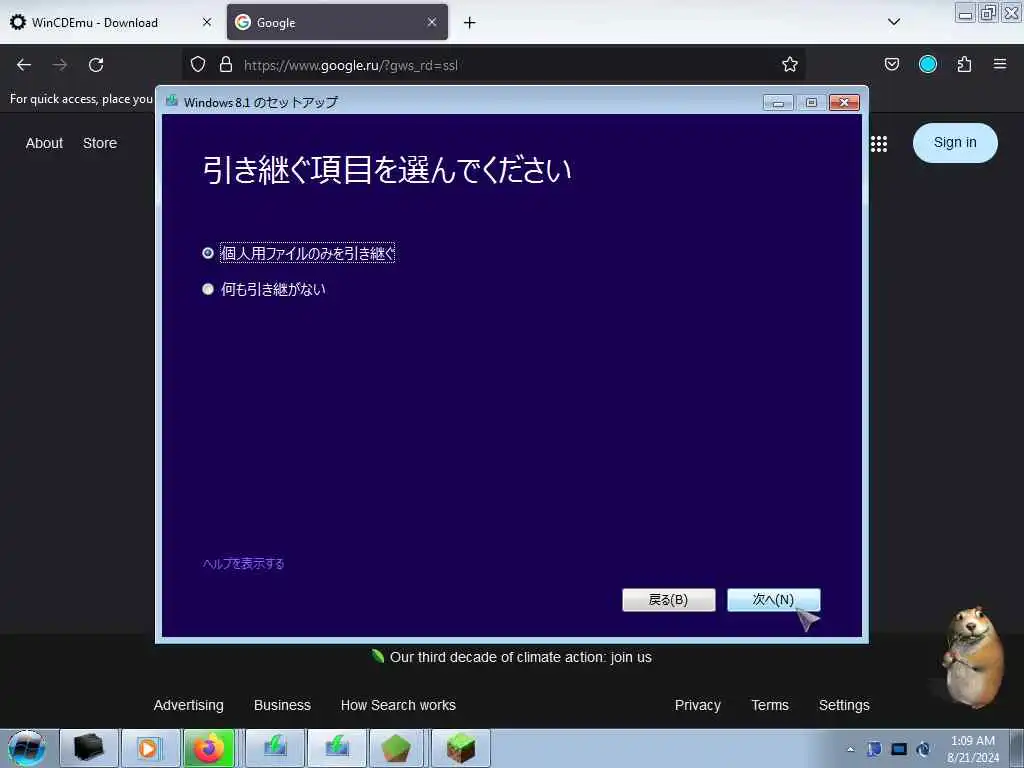Open the Advertising footer link

(188, 705)
